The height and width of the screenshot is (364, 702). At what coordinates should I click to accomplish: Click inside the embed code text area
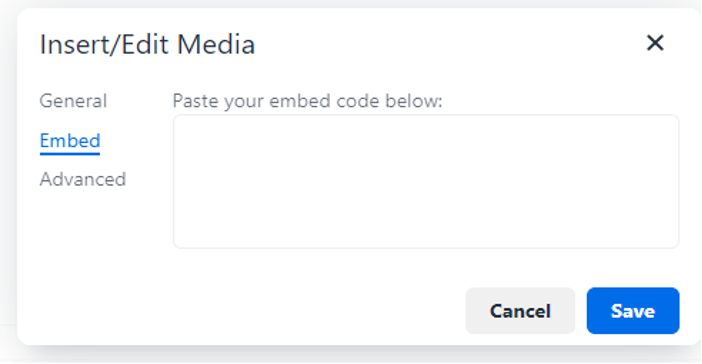tap(426, 181)
